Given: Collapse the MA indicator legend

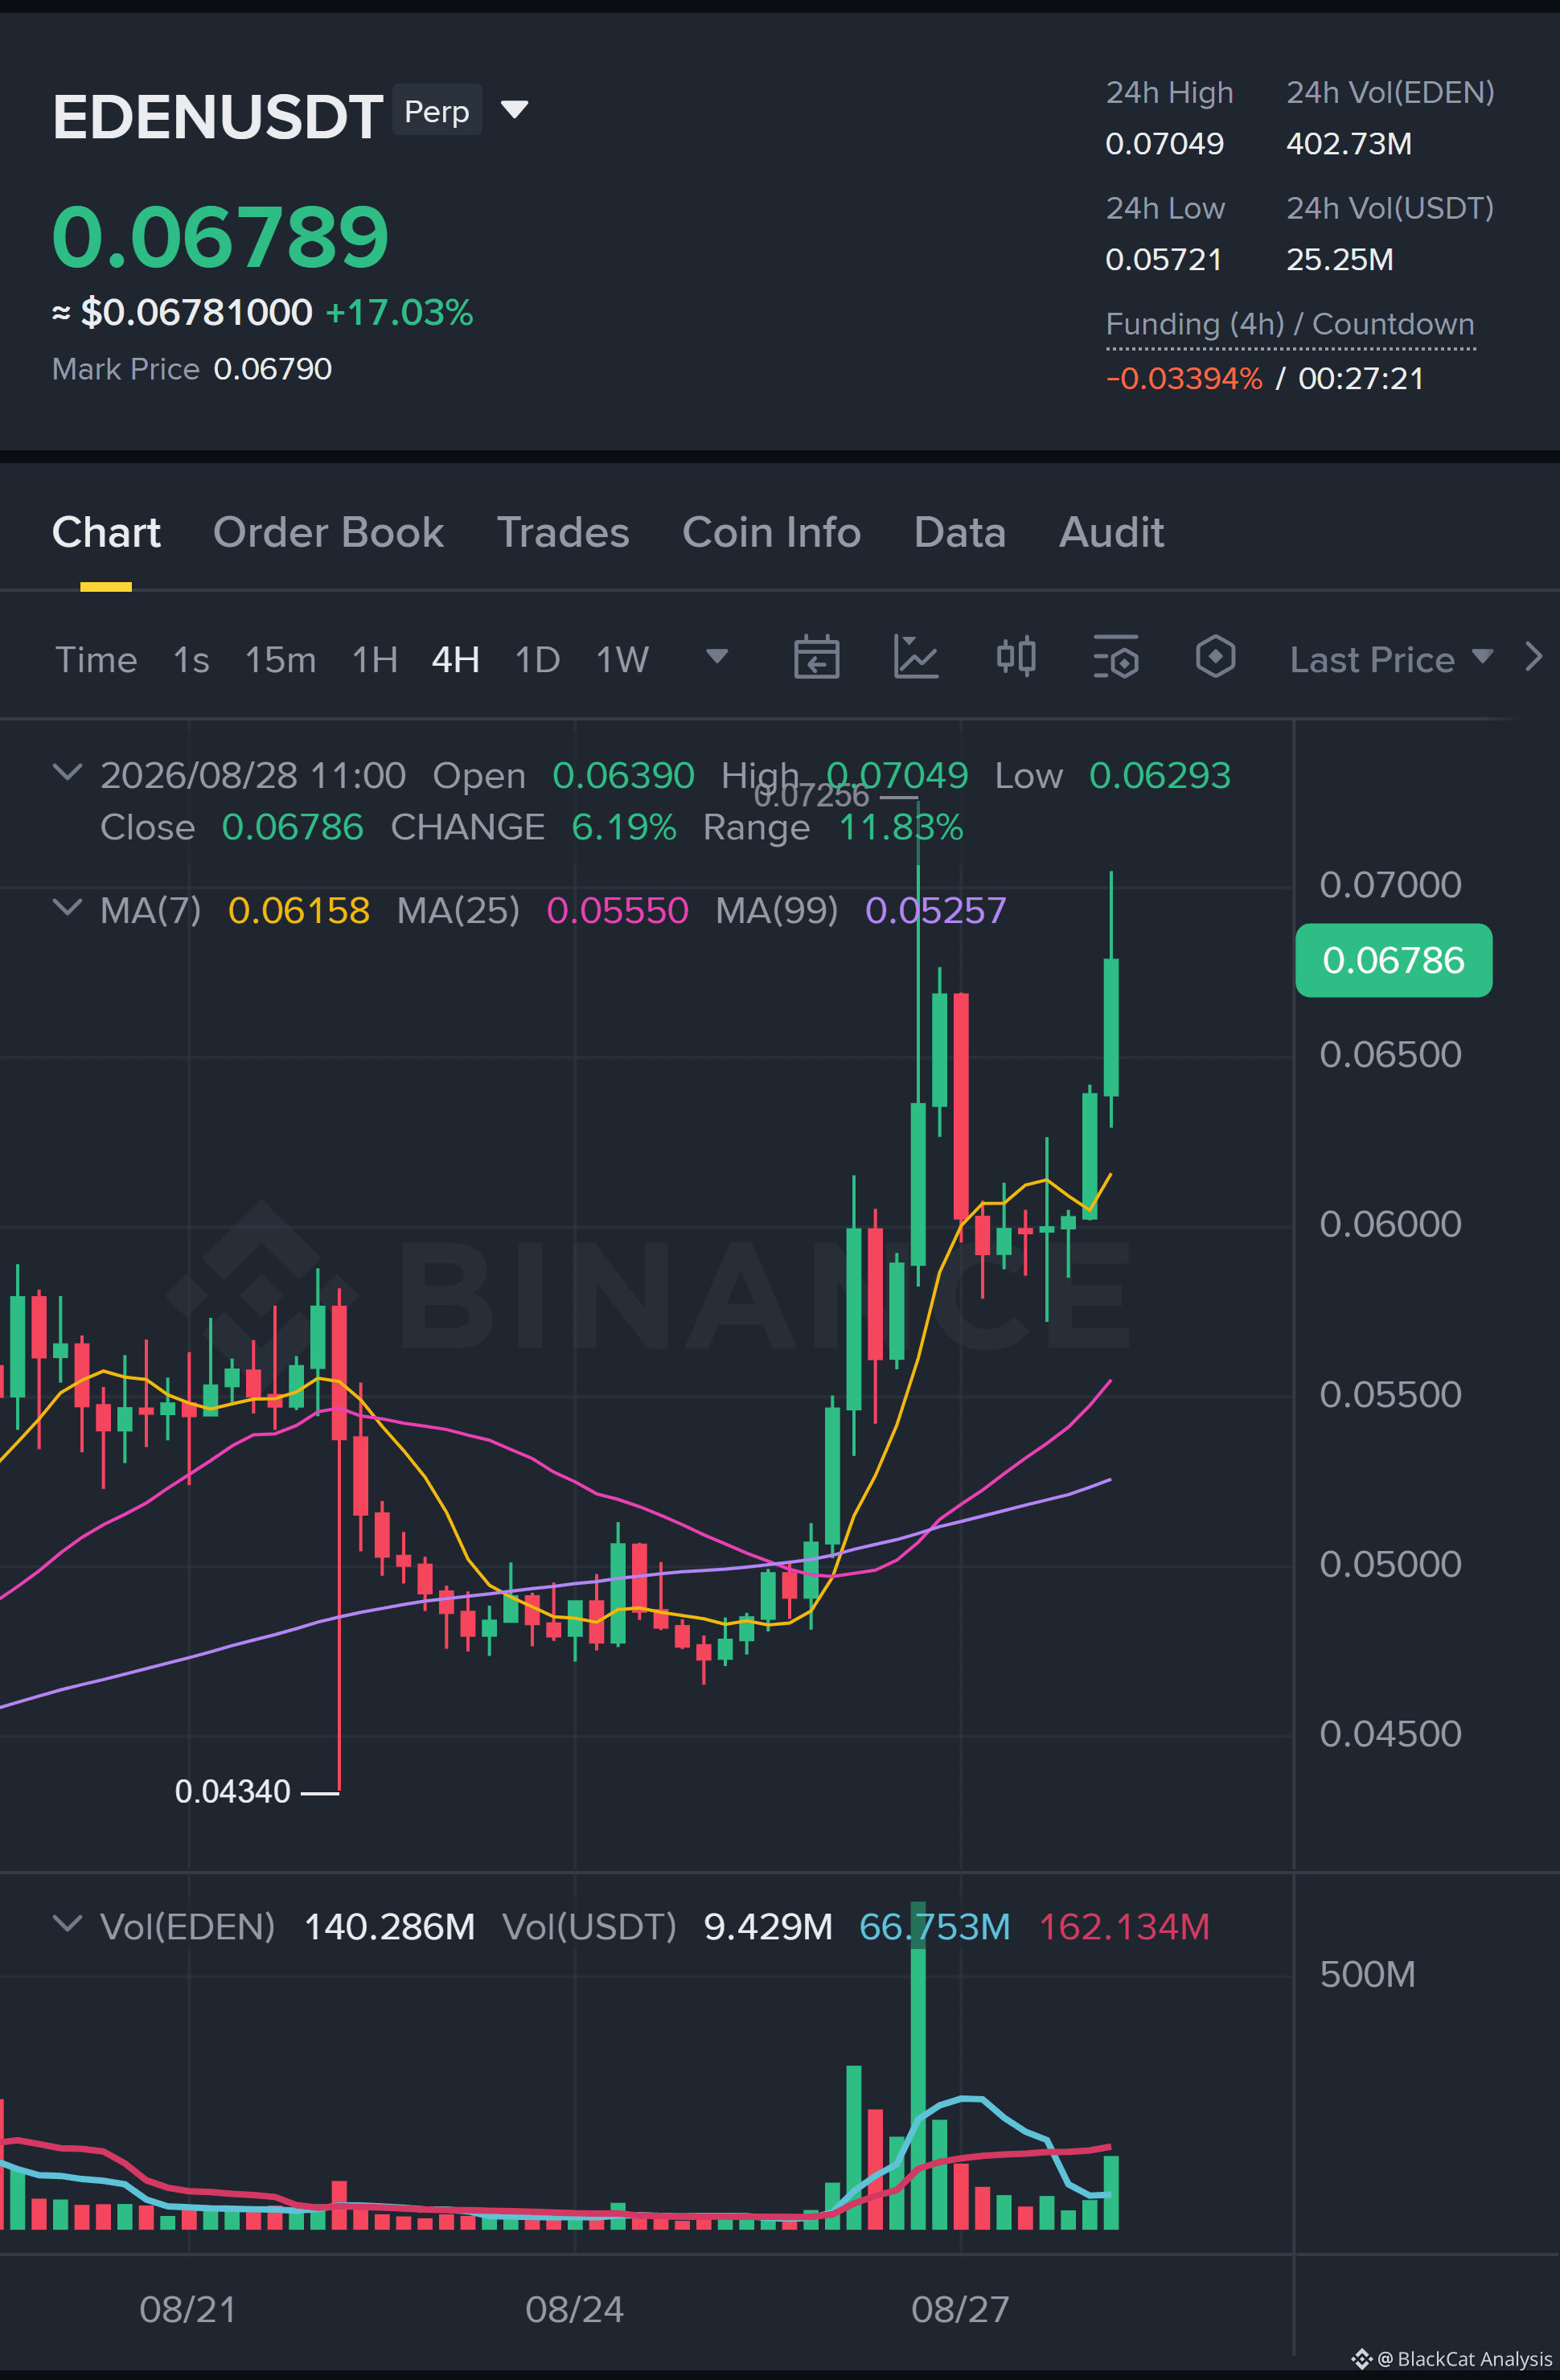Looking at the screenshot, I should pos(67,908).
